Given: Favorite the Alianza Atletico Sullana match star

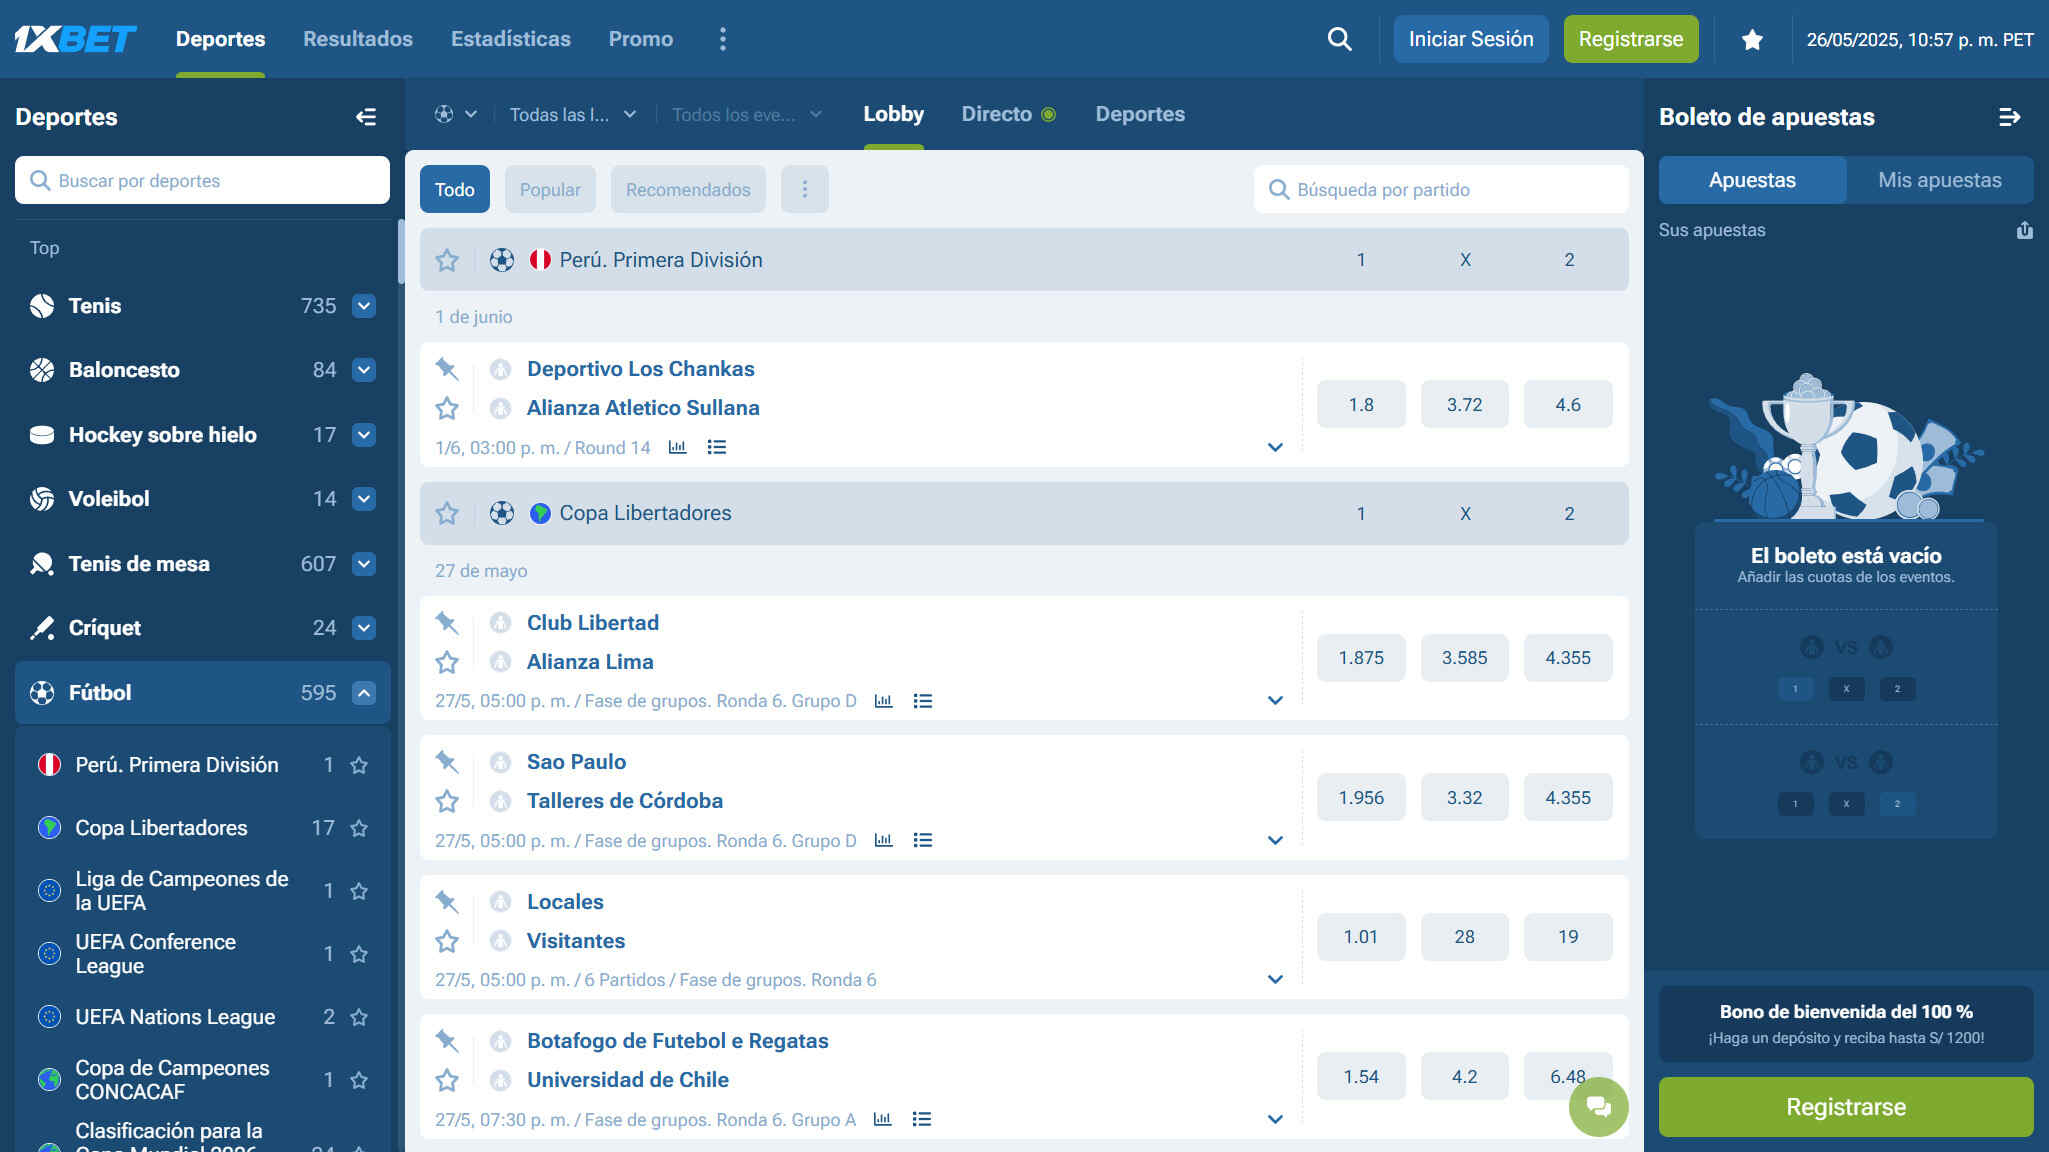Looking at the screenshot, I should (x=447, y=408).
